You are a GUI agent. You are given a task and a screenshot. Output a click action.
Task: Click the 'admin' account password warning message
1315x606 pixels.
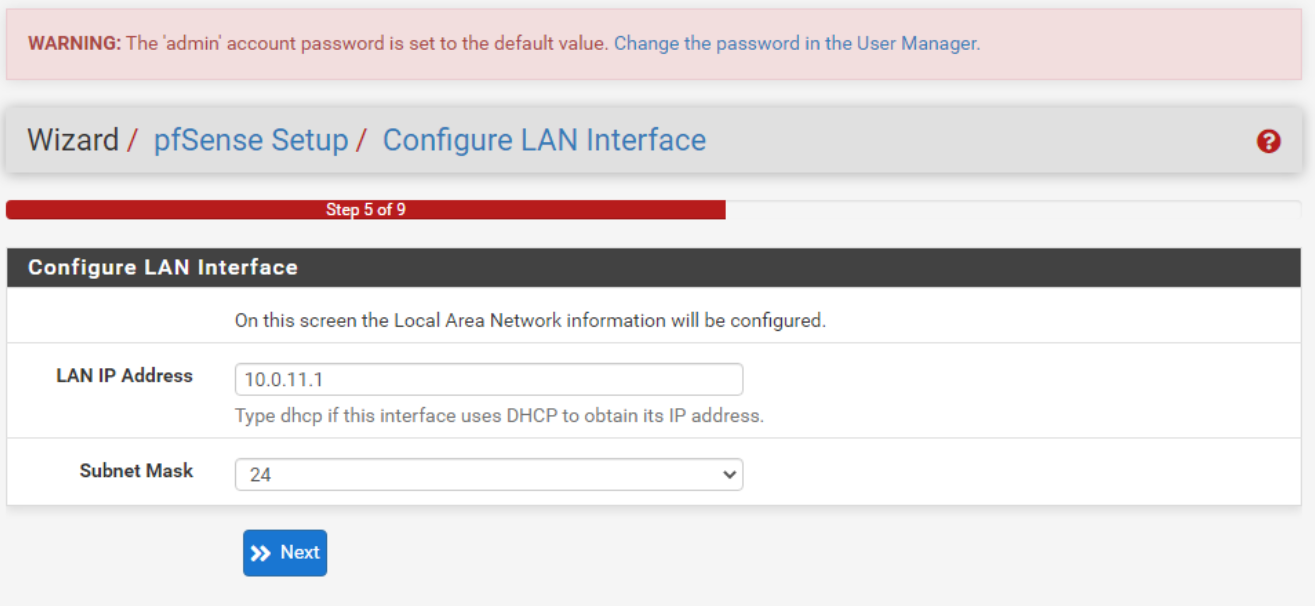(367, 44)
